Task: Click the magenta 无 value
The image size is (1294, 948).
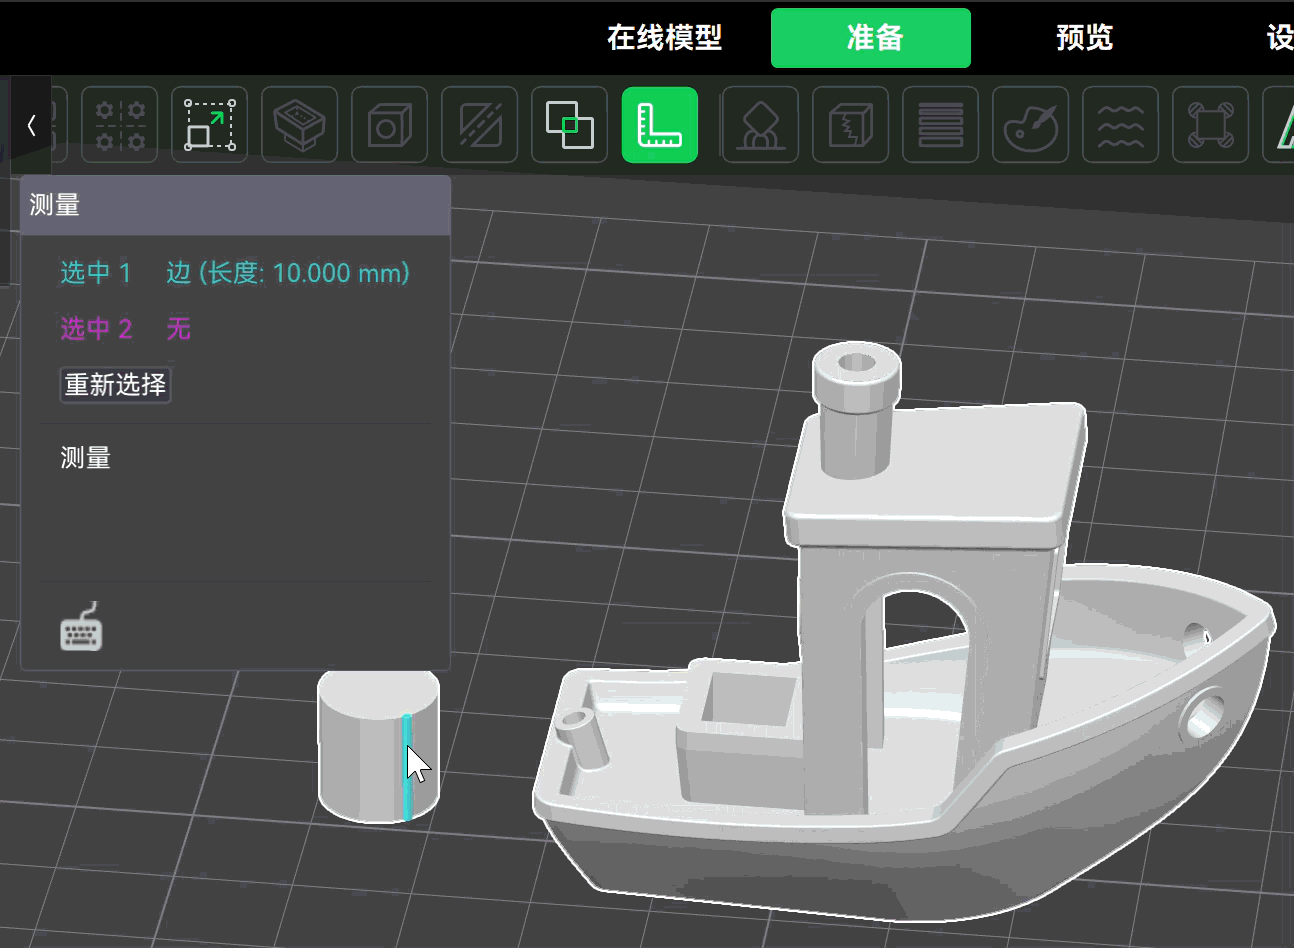Action: (x=178, y=329)
